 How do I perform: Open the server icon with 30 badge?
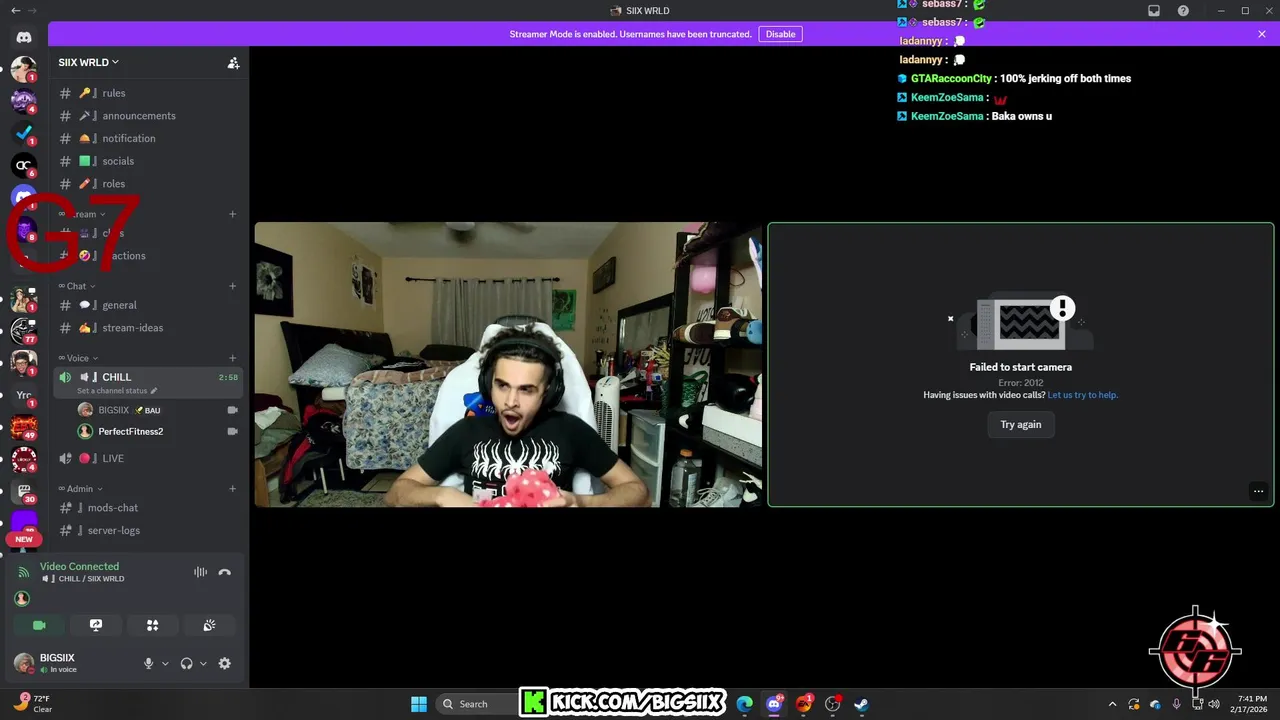pos(24,492)
